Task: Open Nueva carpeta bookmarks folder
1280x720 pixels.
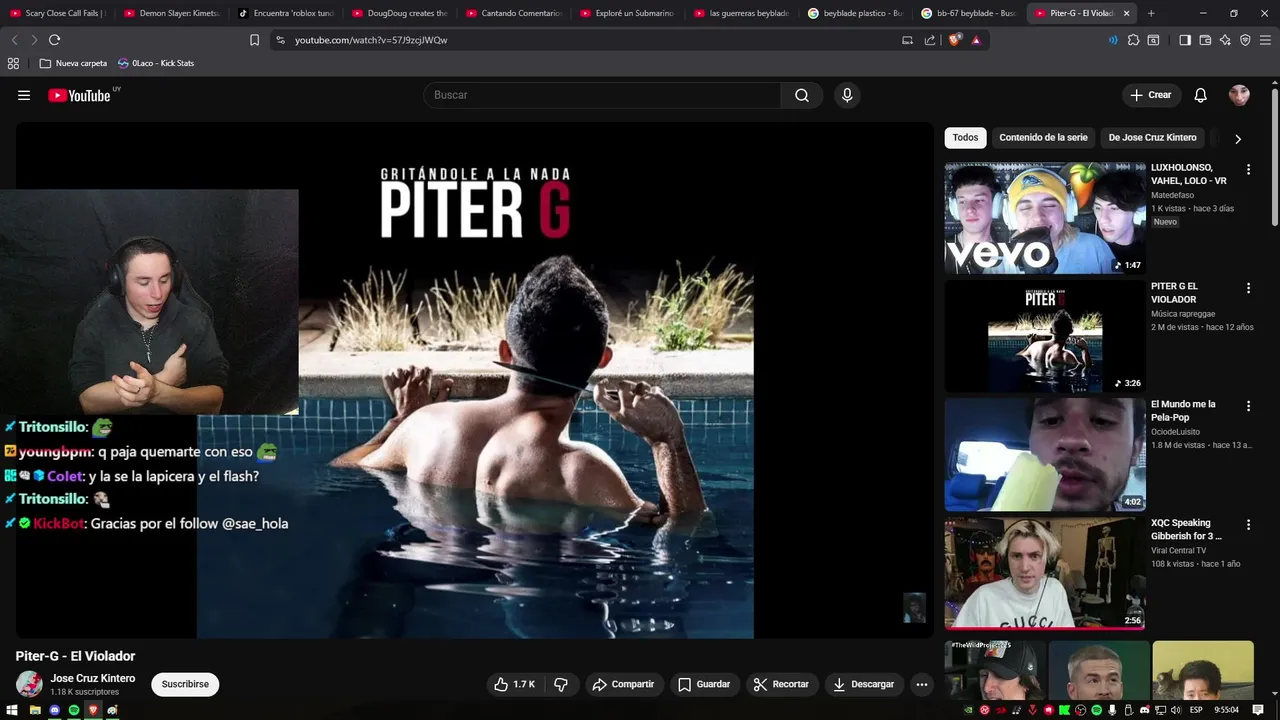Action: (73, 63)
